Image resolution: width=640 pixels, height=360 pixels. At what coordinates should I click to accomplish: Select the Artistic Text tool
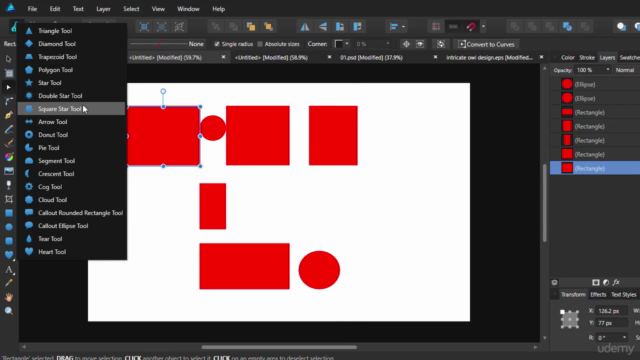(9, 269)
